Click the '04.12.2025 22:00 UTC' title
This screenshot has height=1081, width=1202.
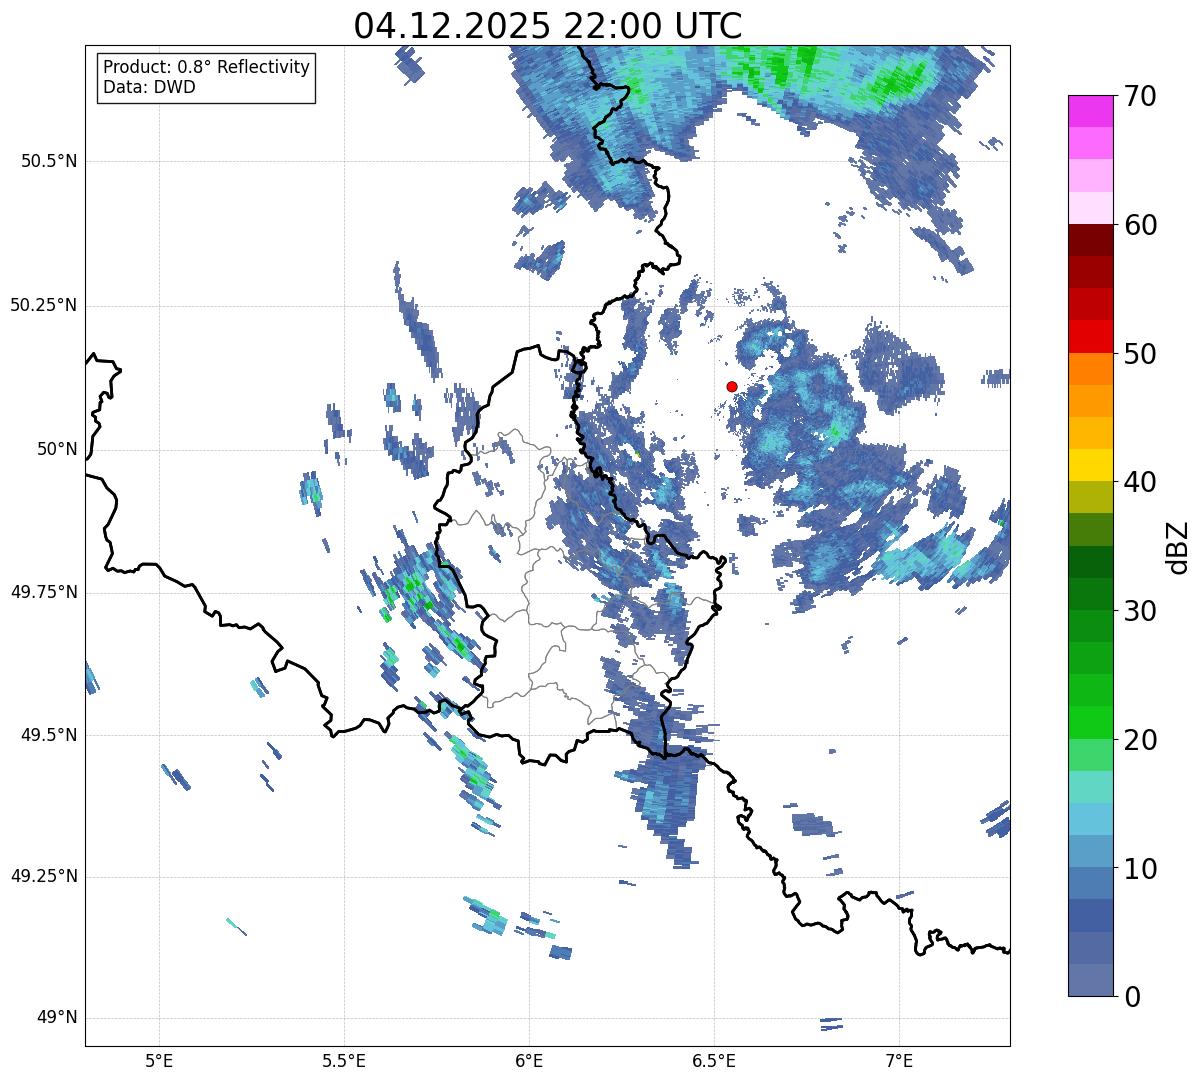point(548,26)
